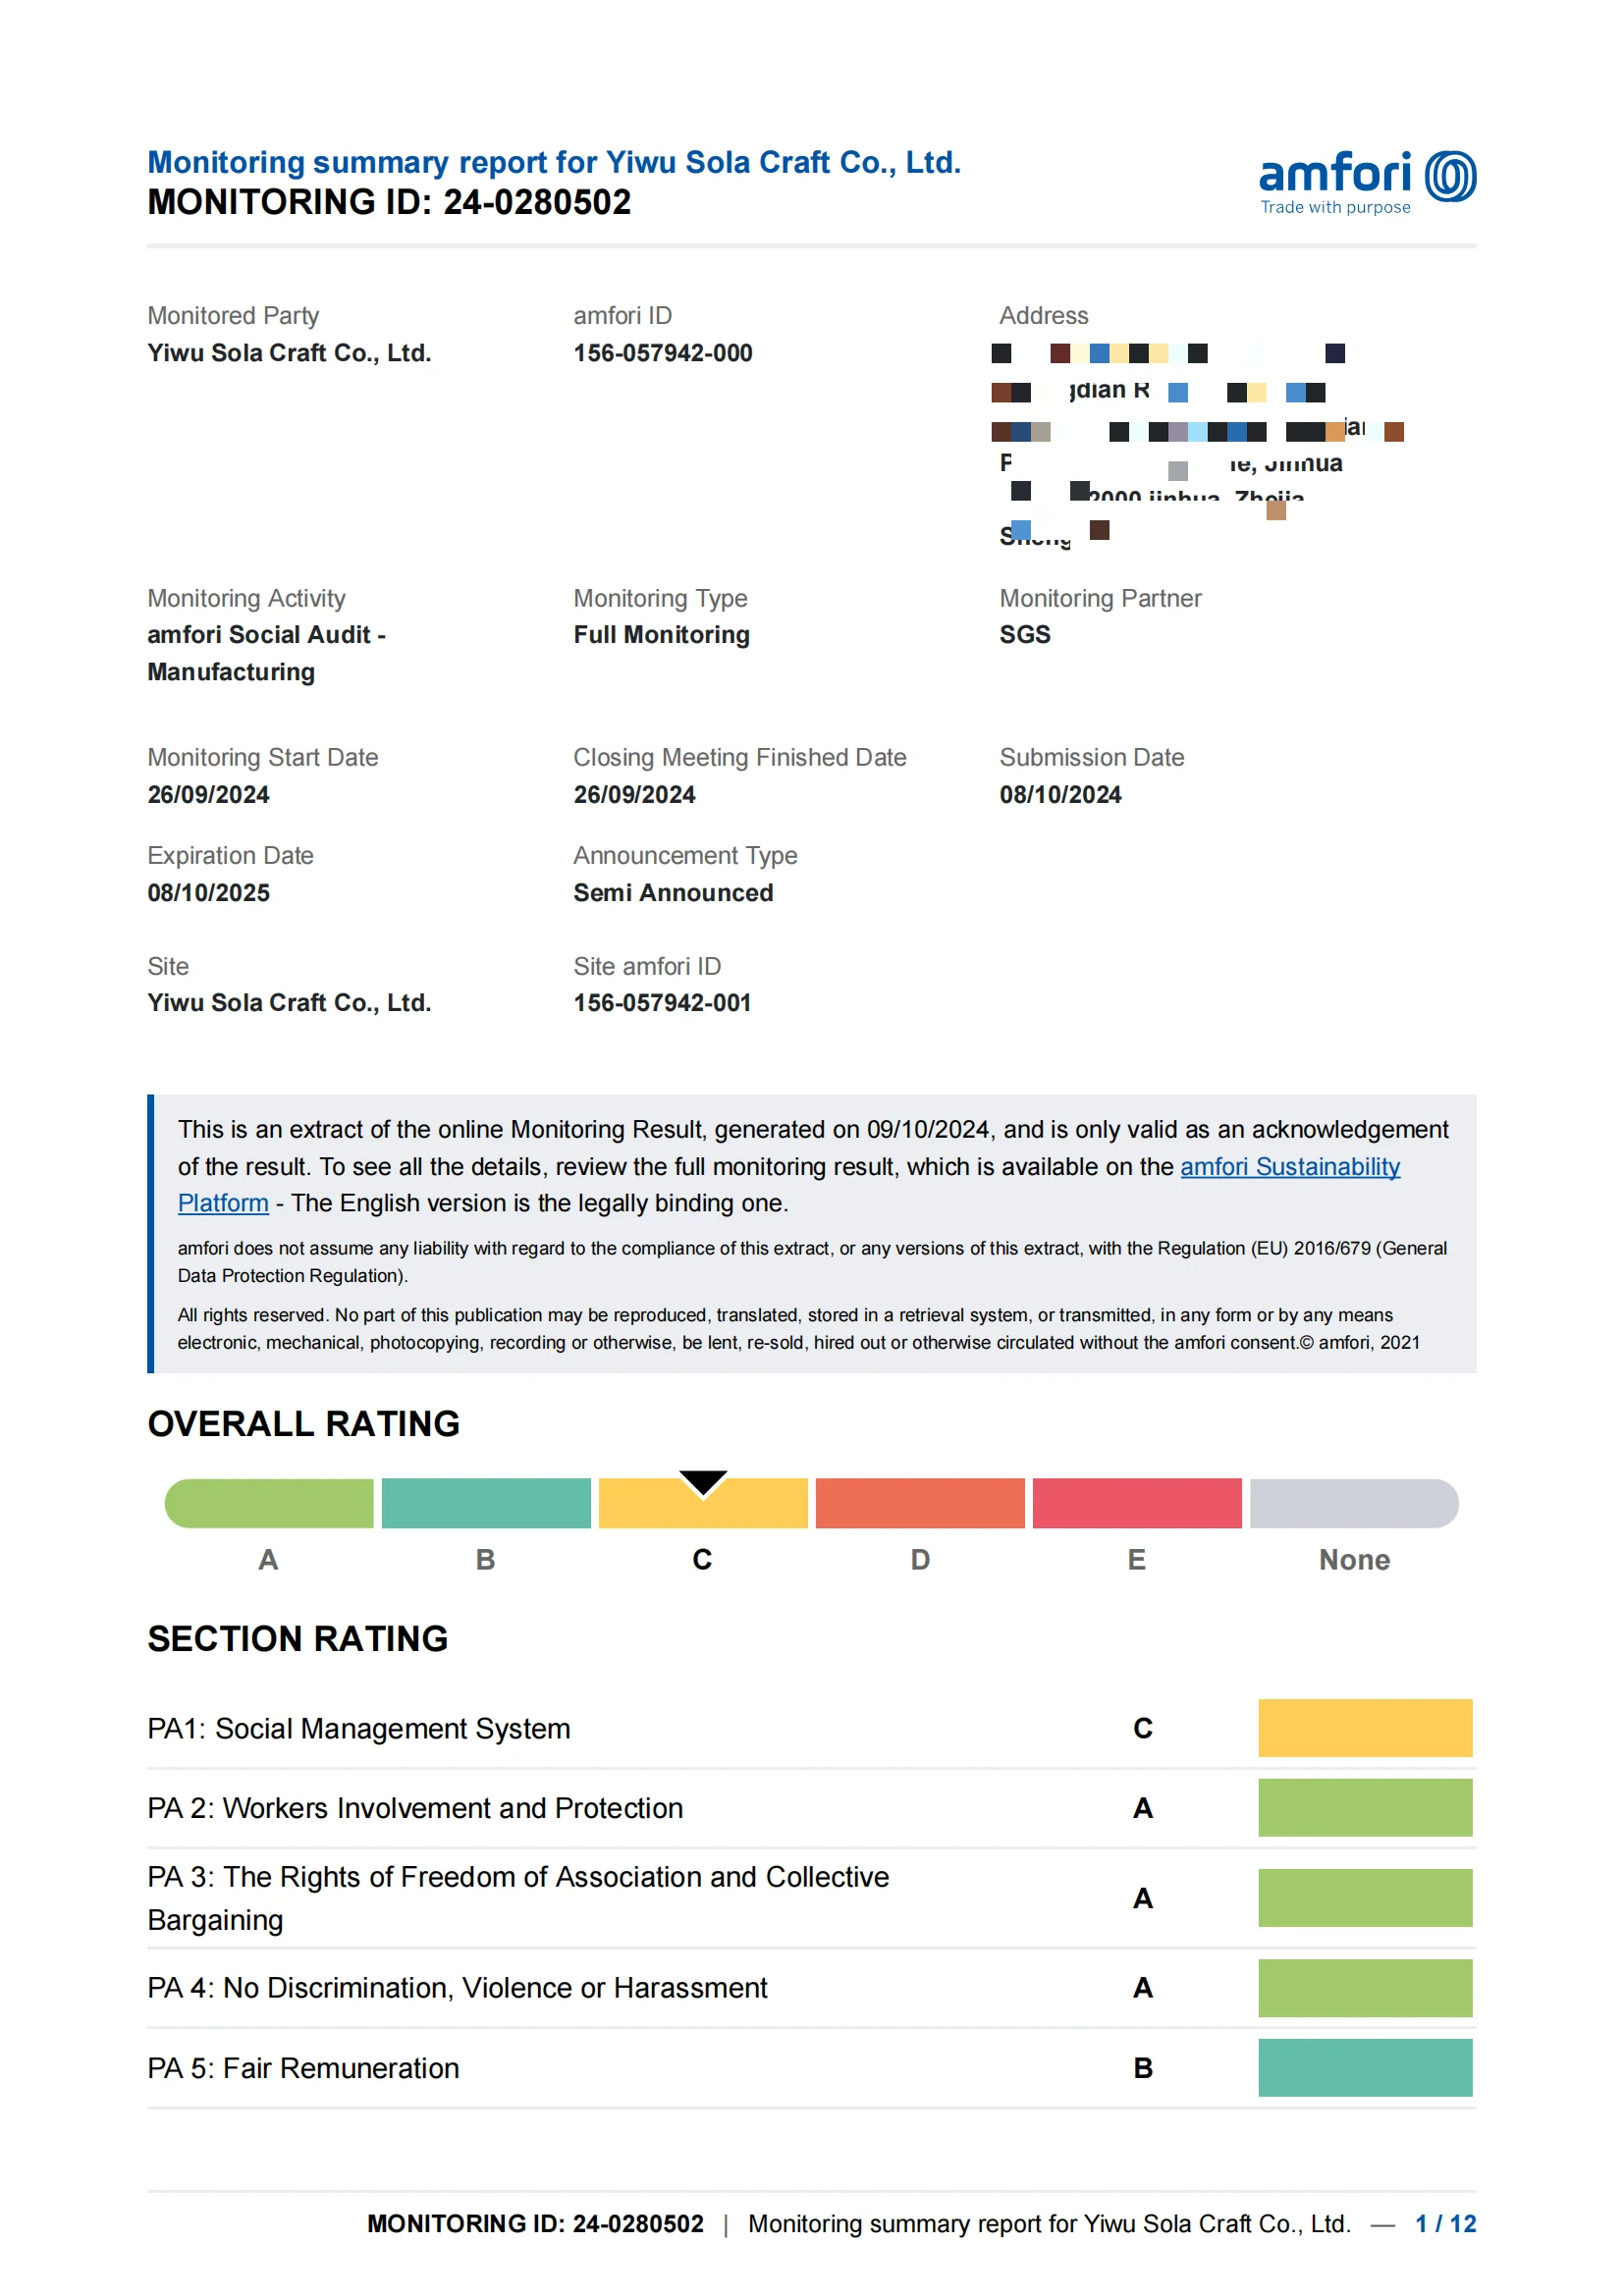Click the yellow PA1 section rating swatch
Image resolution: width=1624 pixels, height=2296 pixels.
[1365, 1728]
